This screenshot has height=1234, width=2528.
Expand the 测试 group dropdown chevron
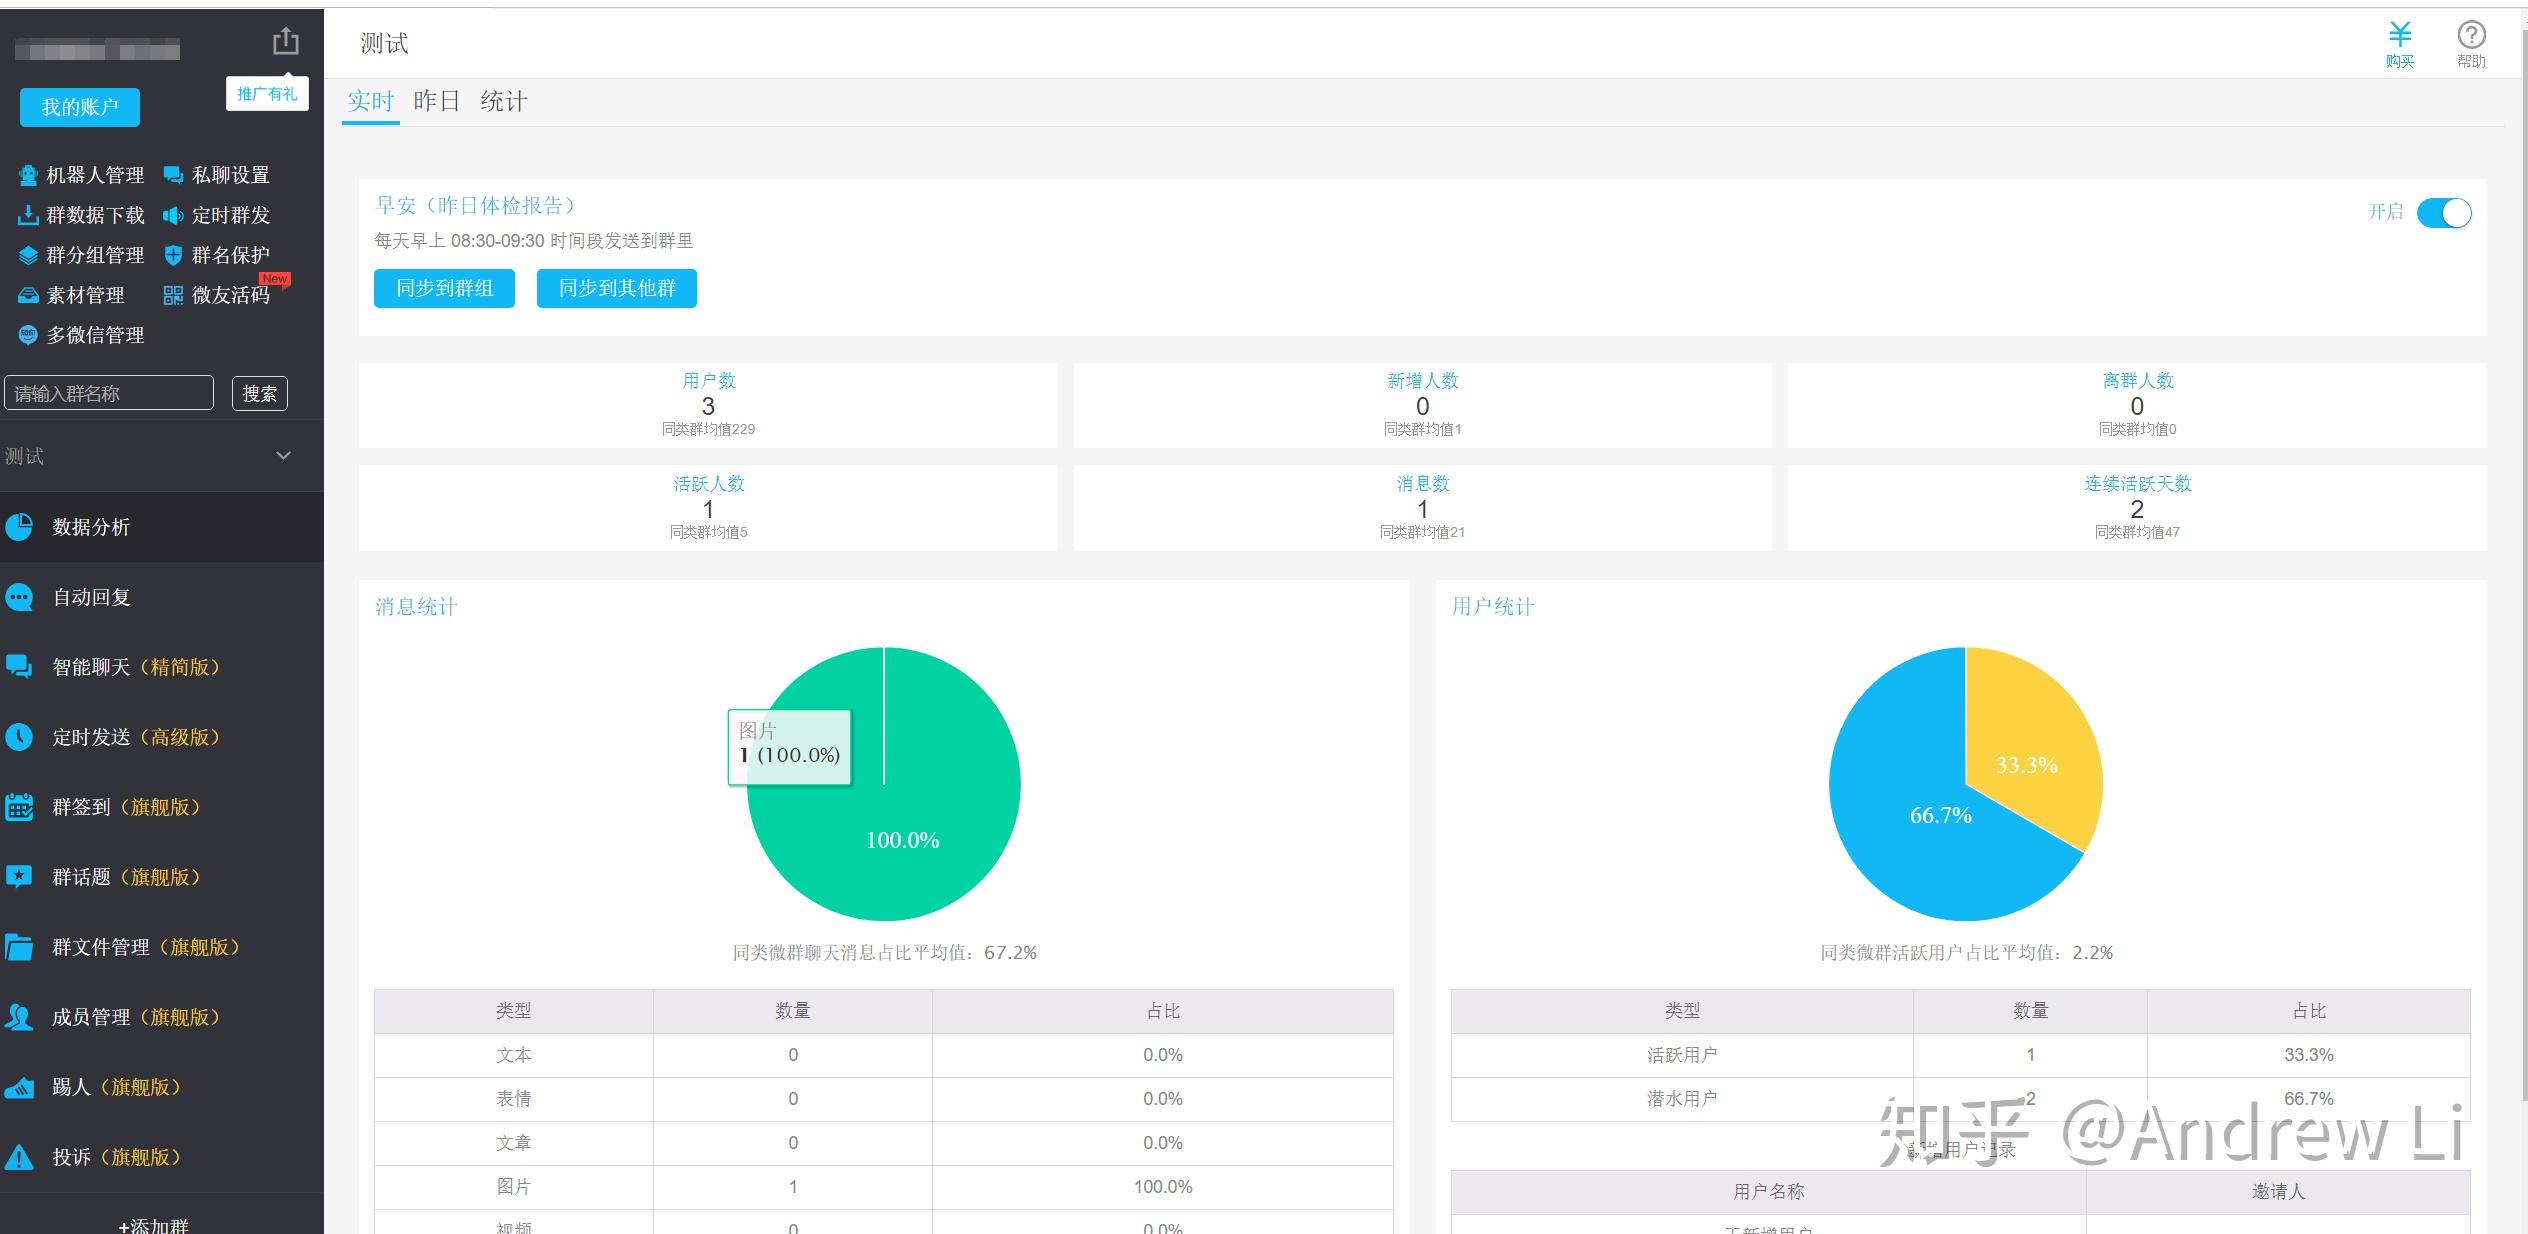[283, 455]
